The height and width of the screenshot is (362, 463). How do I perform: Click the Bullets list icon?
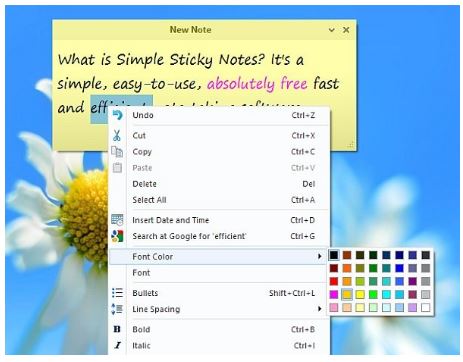coord(117,293)
